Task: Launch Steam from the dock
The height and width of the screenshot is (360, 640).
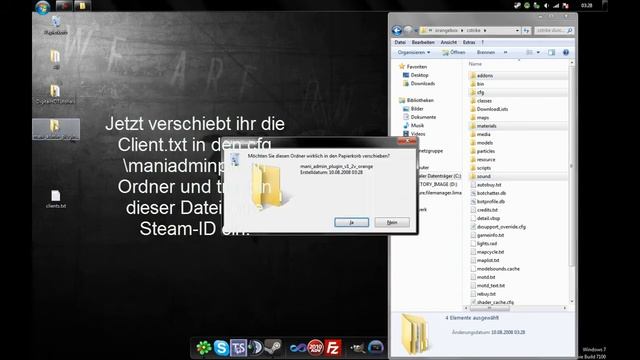Action: pos(273,348)
